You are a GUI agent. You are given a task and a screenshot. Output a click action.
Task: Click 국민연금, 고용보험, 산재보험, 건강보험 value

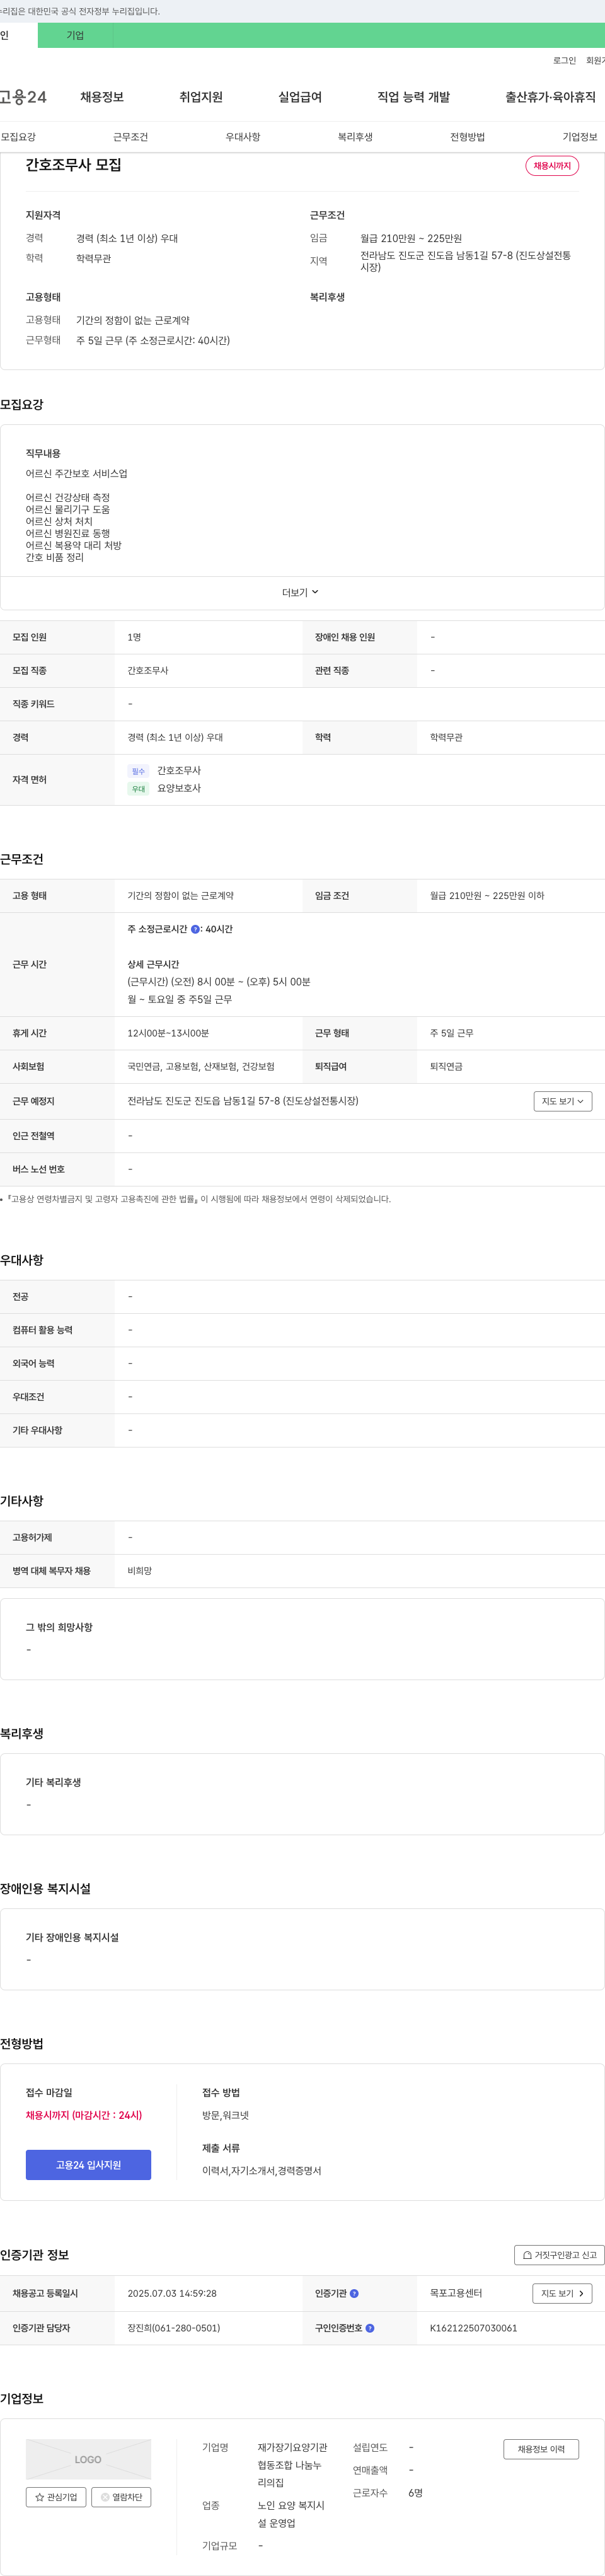(201, 1067)
